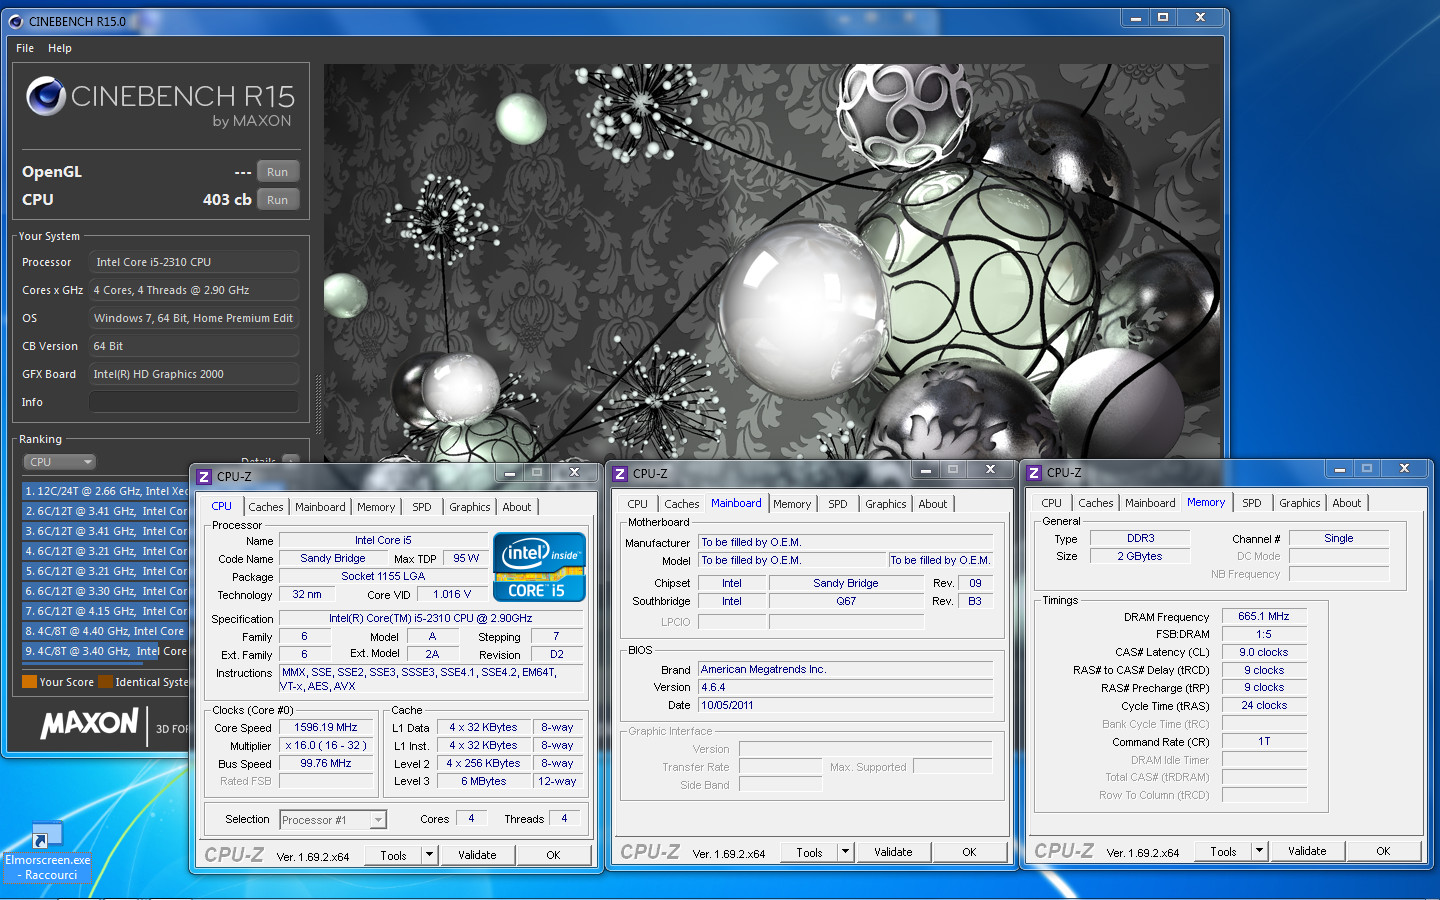Screen dimensions: 1440x900
Task: Open Memory tab in the CPU-tab CPU-Z window
Action: point(376,507)
